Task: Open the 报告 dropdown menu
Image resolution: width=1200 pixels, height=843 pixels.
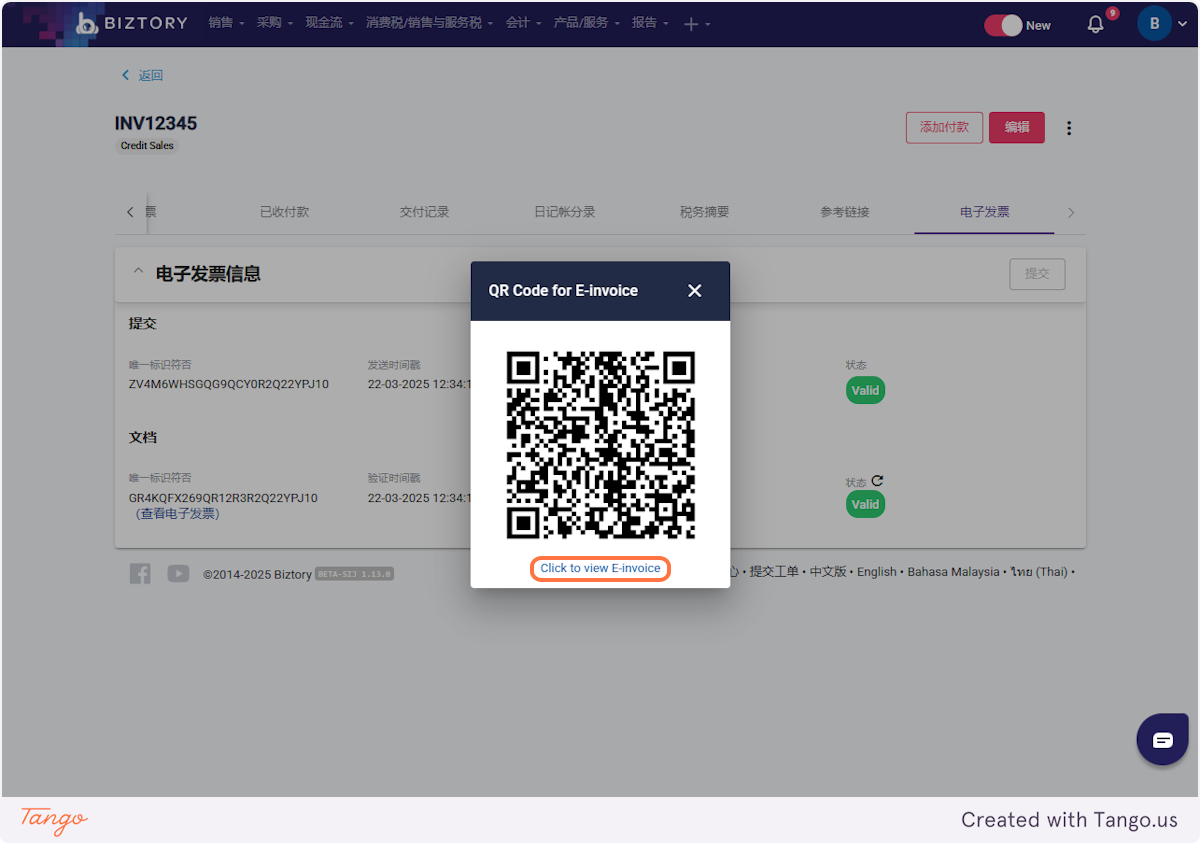Action: point(650,23)
